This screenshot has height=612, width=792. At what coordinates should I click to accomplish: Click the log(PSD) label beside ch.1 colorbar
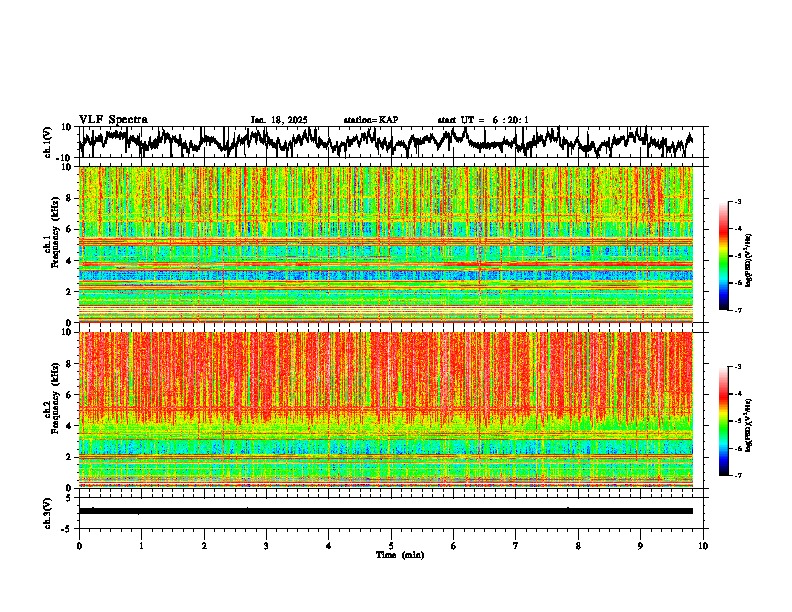pos(749,261)
